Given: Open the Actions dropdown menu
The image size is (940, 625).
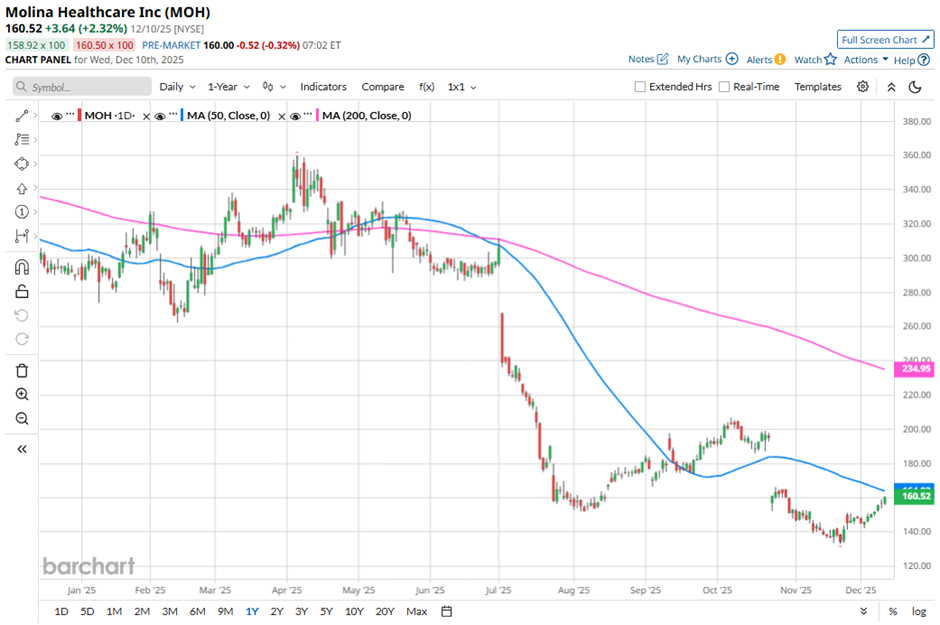Looking at the screenshot, I should coord(866,59).
